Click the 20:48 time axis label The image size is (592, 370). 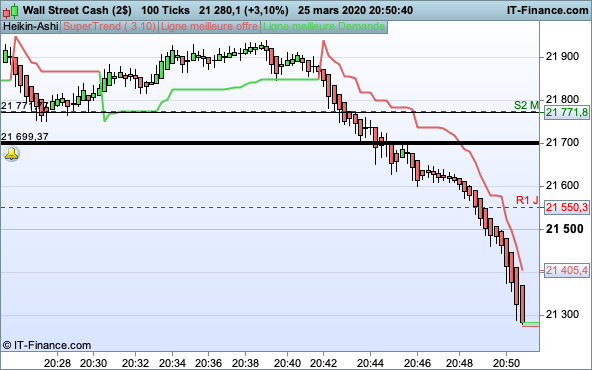click(459, 363)
